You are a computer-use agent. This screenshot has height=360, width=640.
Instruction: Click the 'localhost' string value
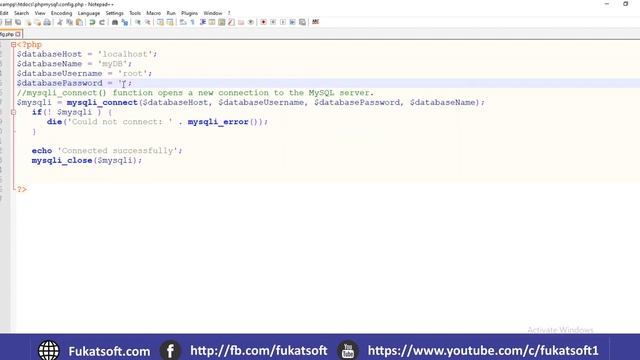coord(125,54)
